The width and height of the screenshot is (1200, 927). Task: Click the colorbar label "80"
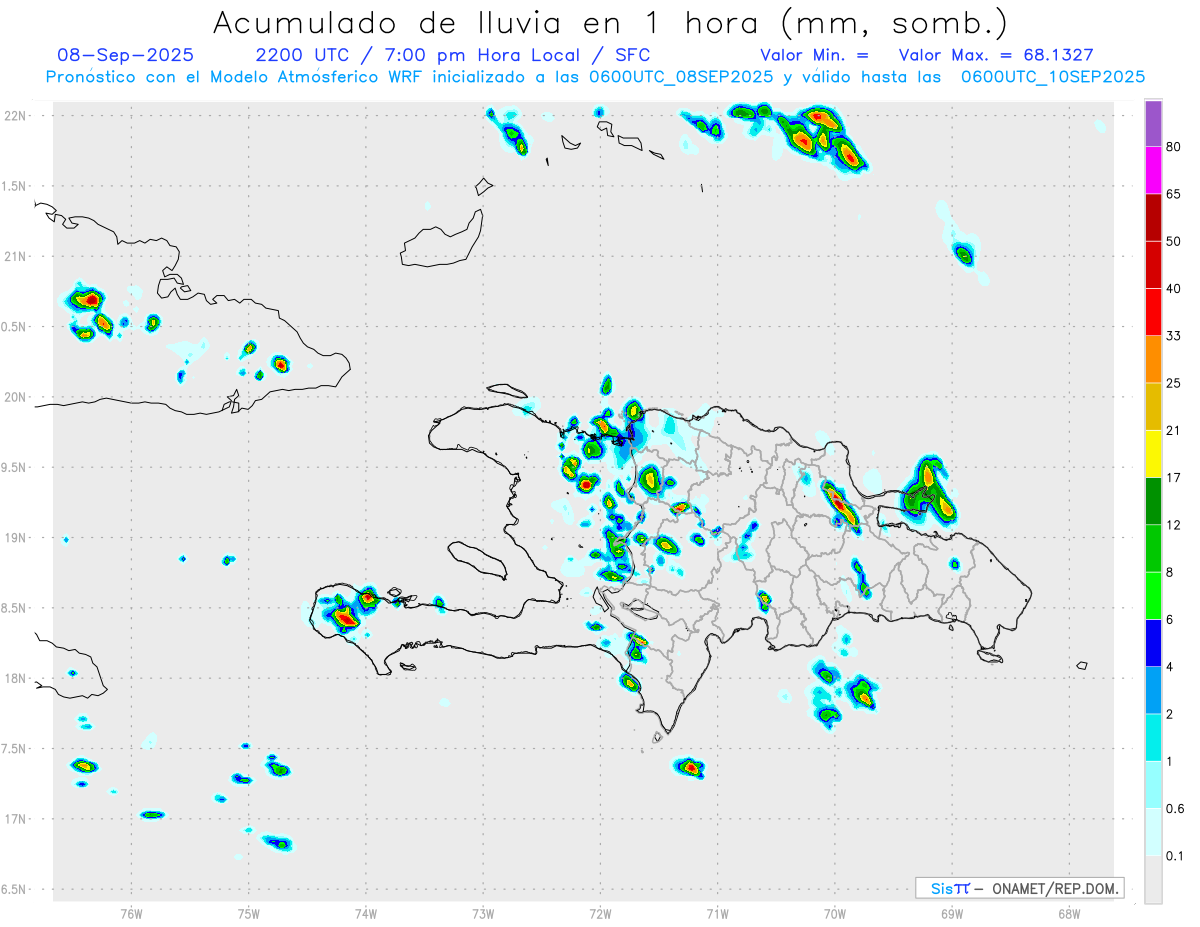click(x=1174, y=147)
